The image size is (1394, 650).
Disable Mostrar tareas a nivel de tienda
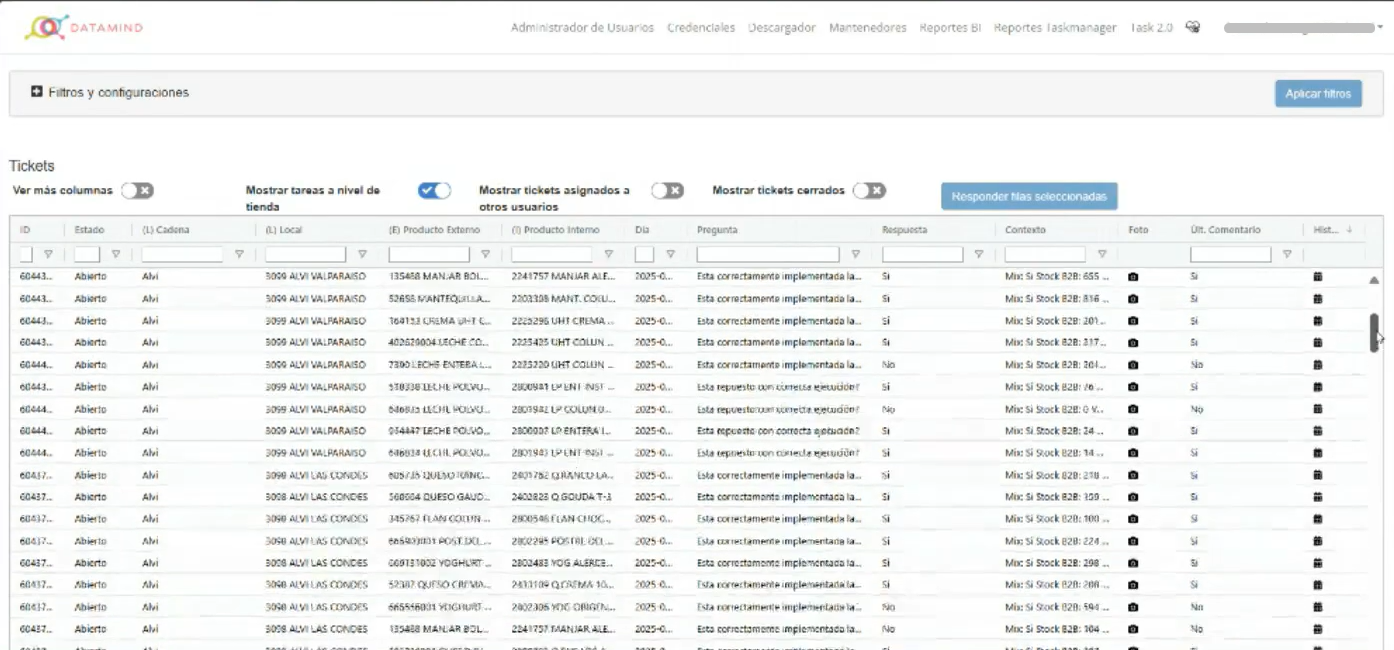point(434,190)
